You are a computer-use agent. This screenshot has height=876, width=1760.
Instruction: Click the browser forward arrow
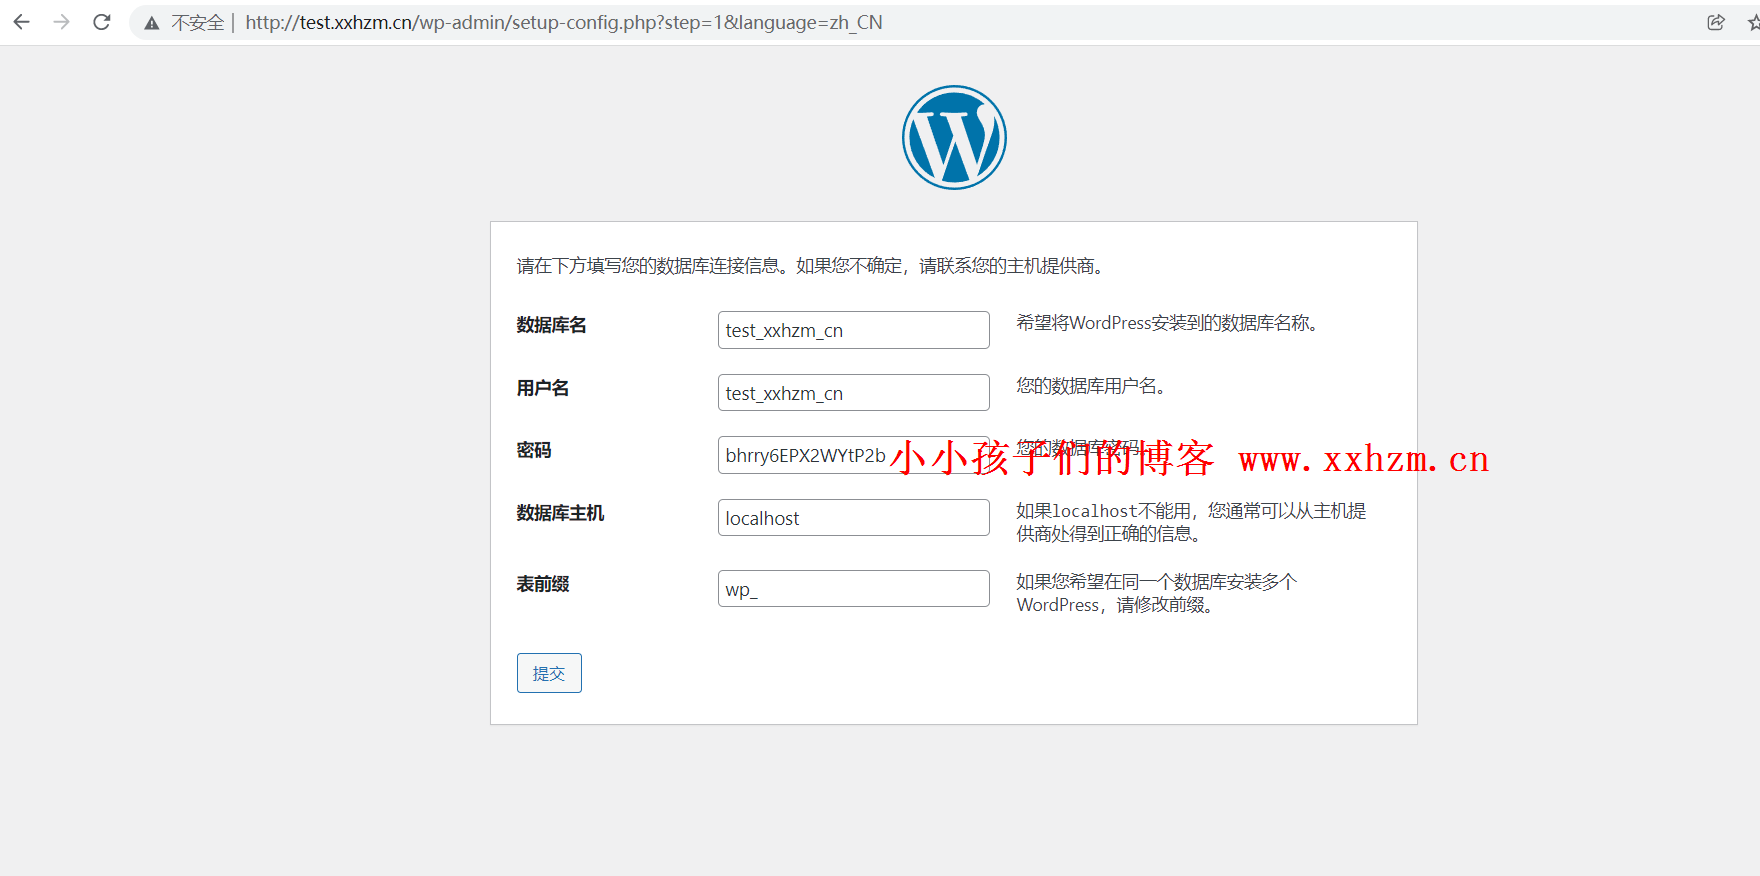[62, 22]
